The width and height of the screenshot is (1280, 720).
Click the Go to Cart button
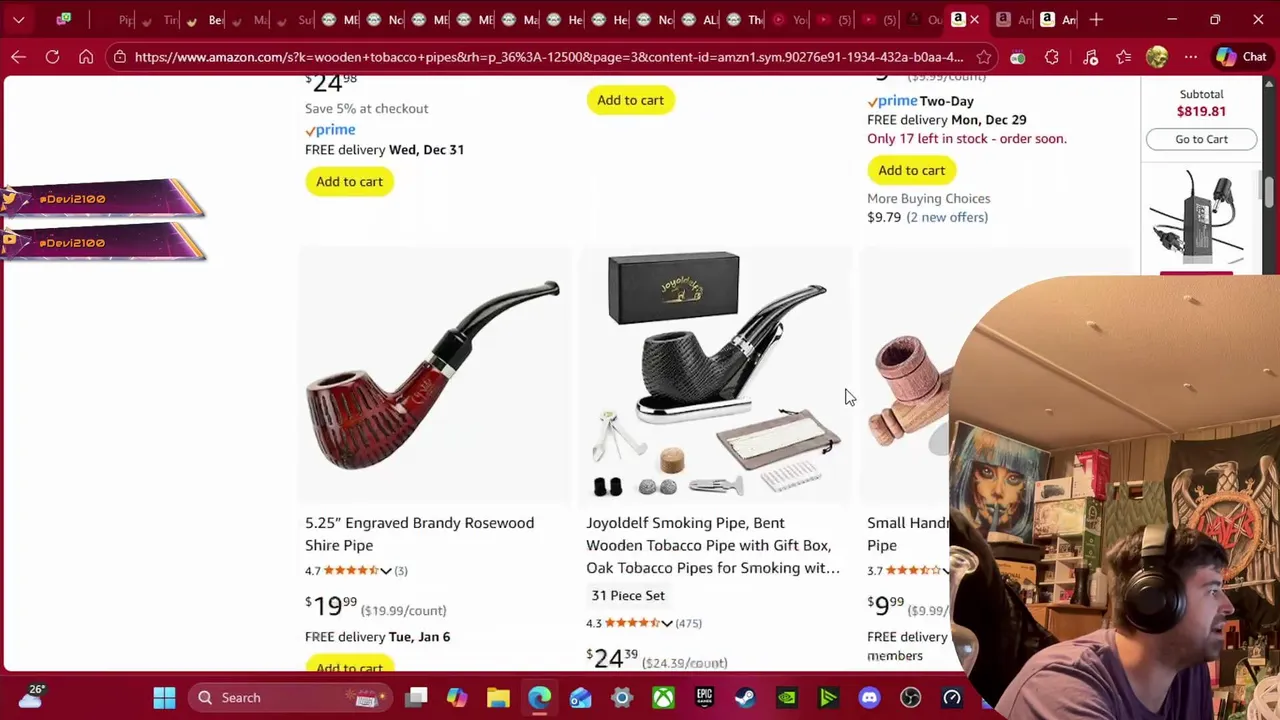pos(1201,139)
